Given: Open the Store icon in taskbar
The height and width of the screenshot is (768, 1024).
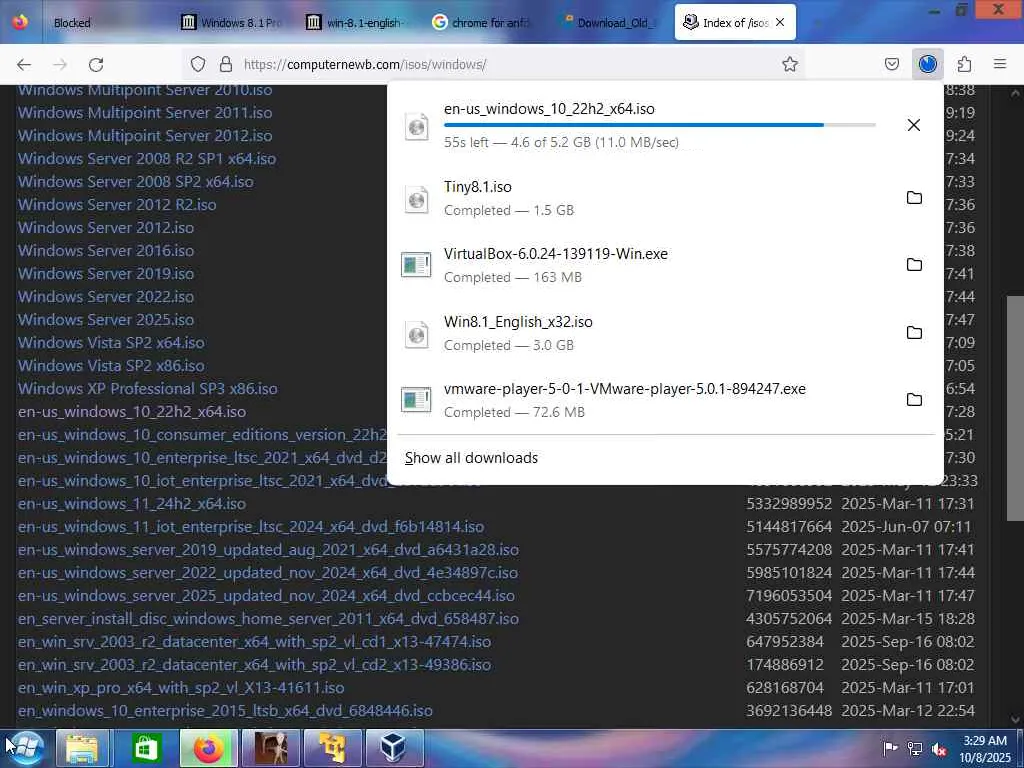Looking at the screenshot, I should (146, 748).
